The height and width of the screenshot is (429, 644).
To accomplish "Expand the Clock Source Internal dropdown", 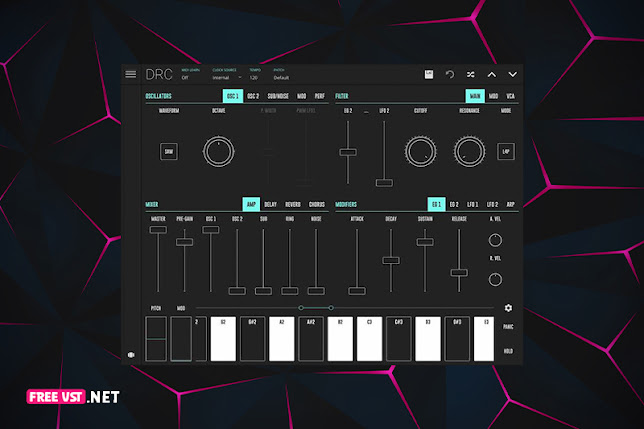I will [x=227, y=78].
